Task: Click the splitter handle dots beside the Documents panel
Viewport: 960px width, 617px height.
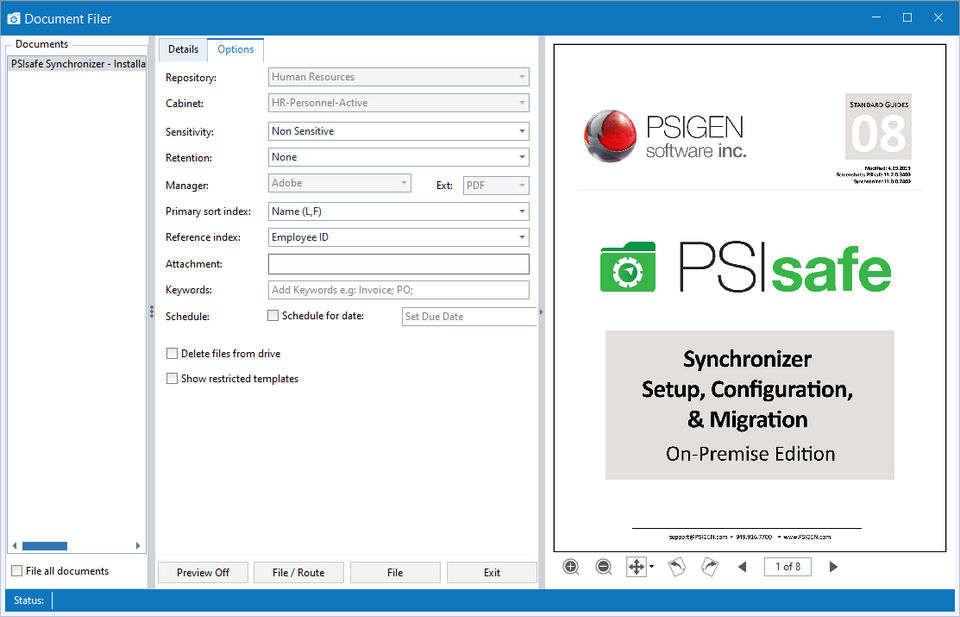Action: coord(151,312)
